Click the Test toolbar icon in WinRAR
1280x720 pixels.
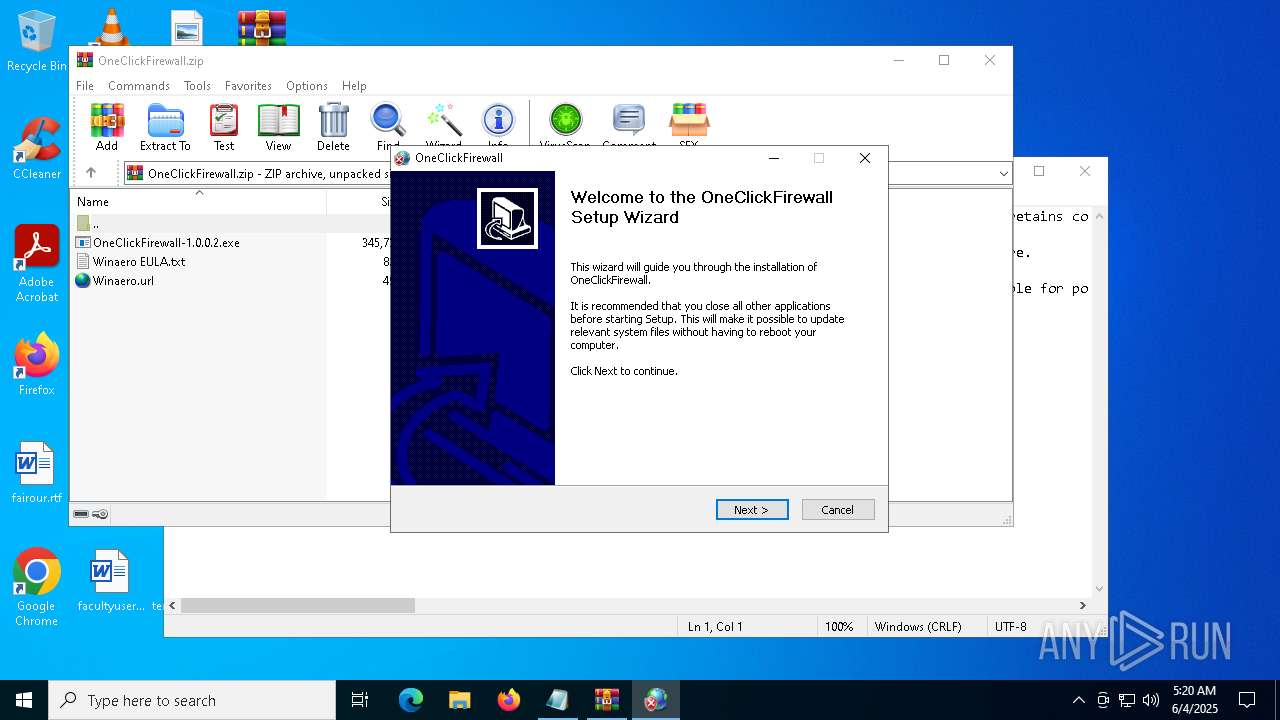coord(224,127)
